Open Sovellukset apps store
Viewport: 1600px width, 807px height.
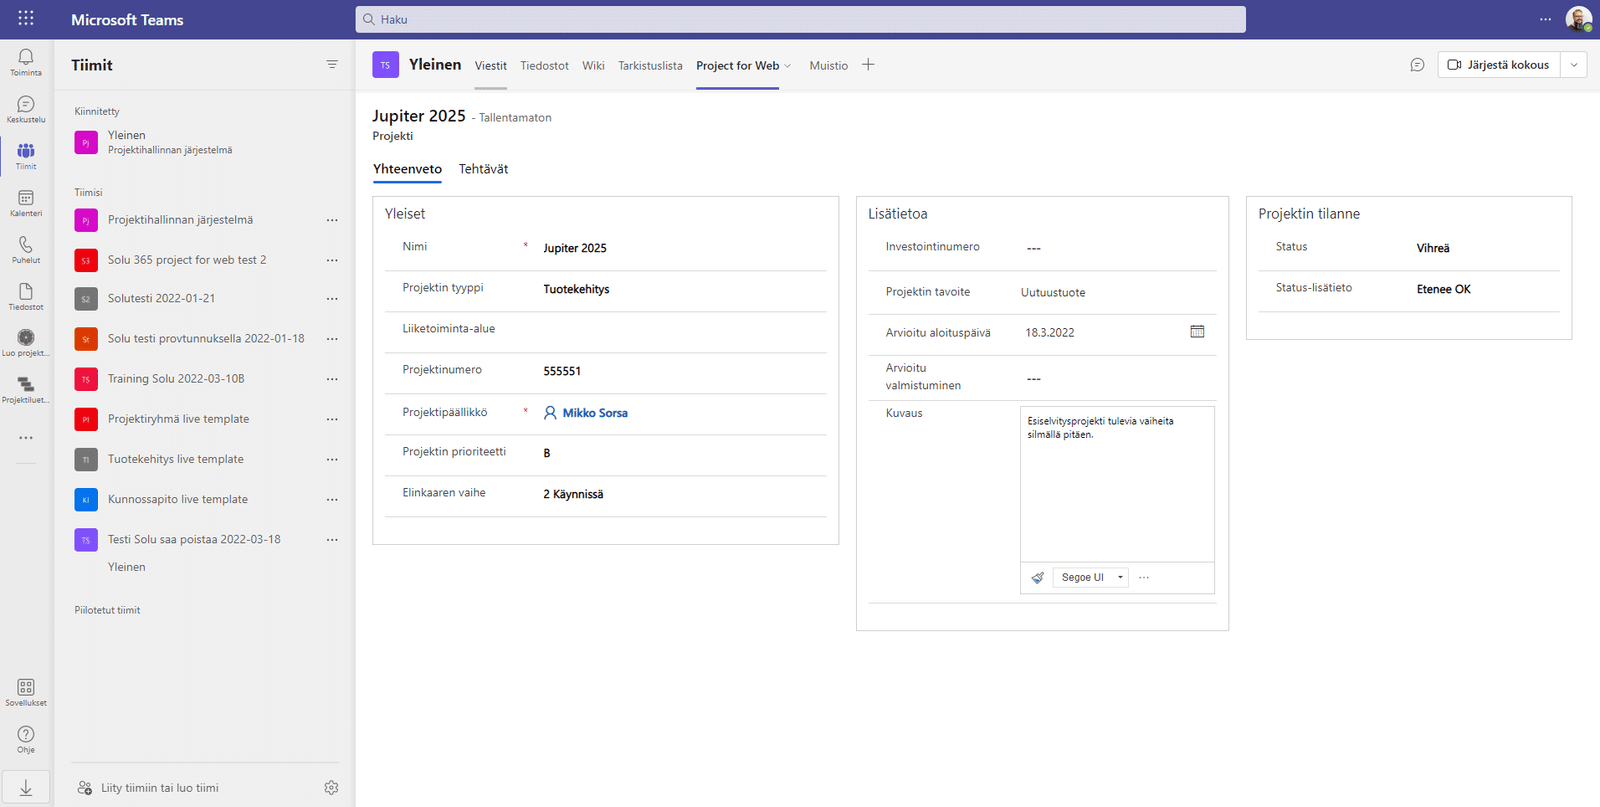pyautogui.click(x=26, y=692)
